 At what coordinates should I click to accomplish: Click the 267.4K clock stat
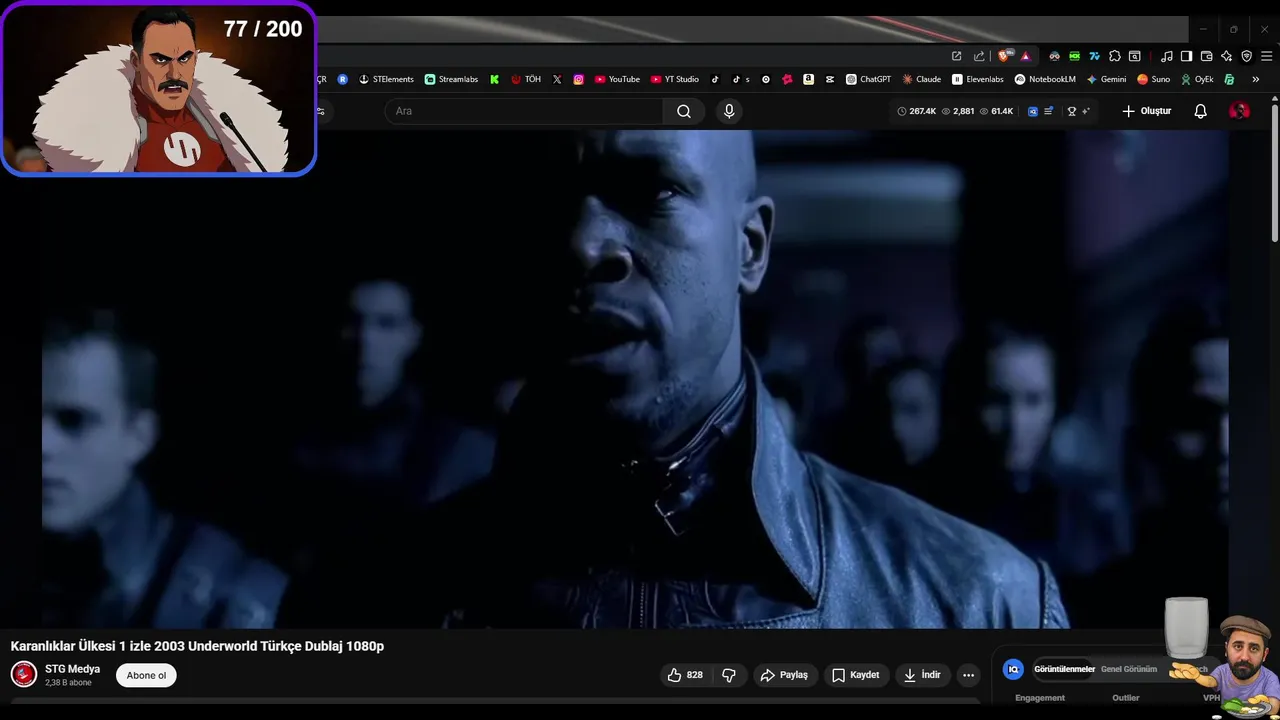pos(916,111)
